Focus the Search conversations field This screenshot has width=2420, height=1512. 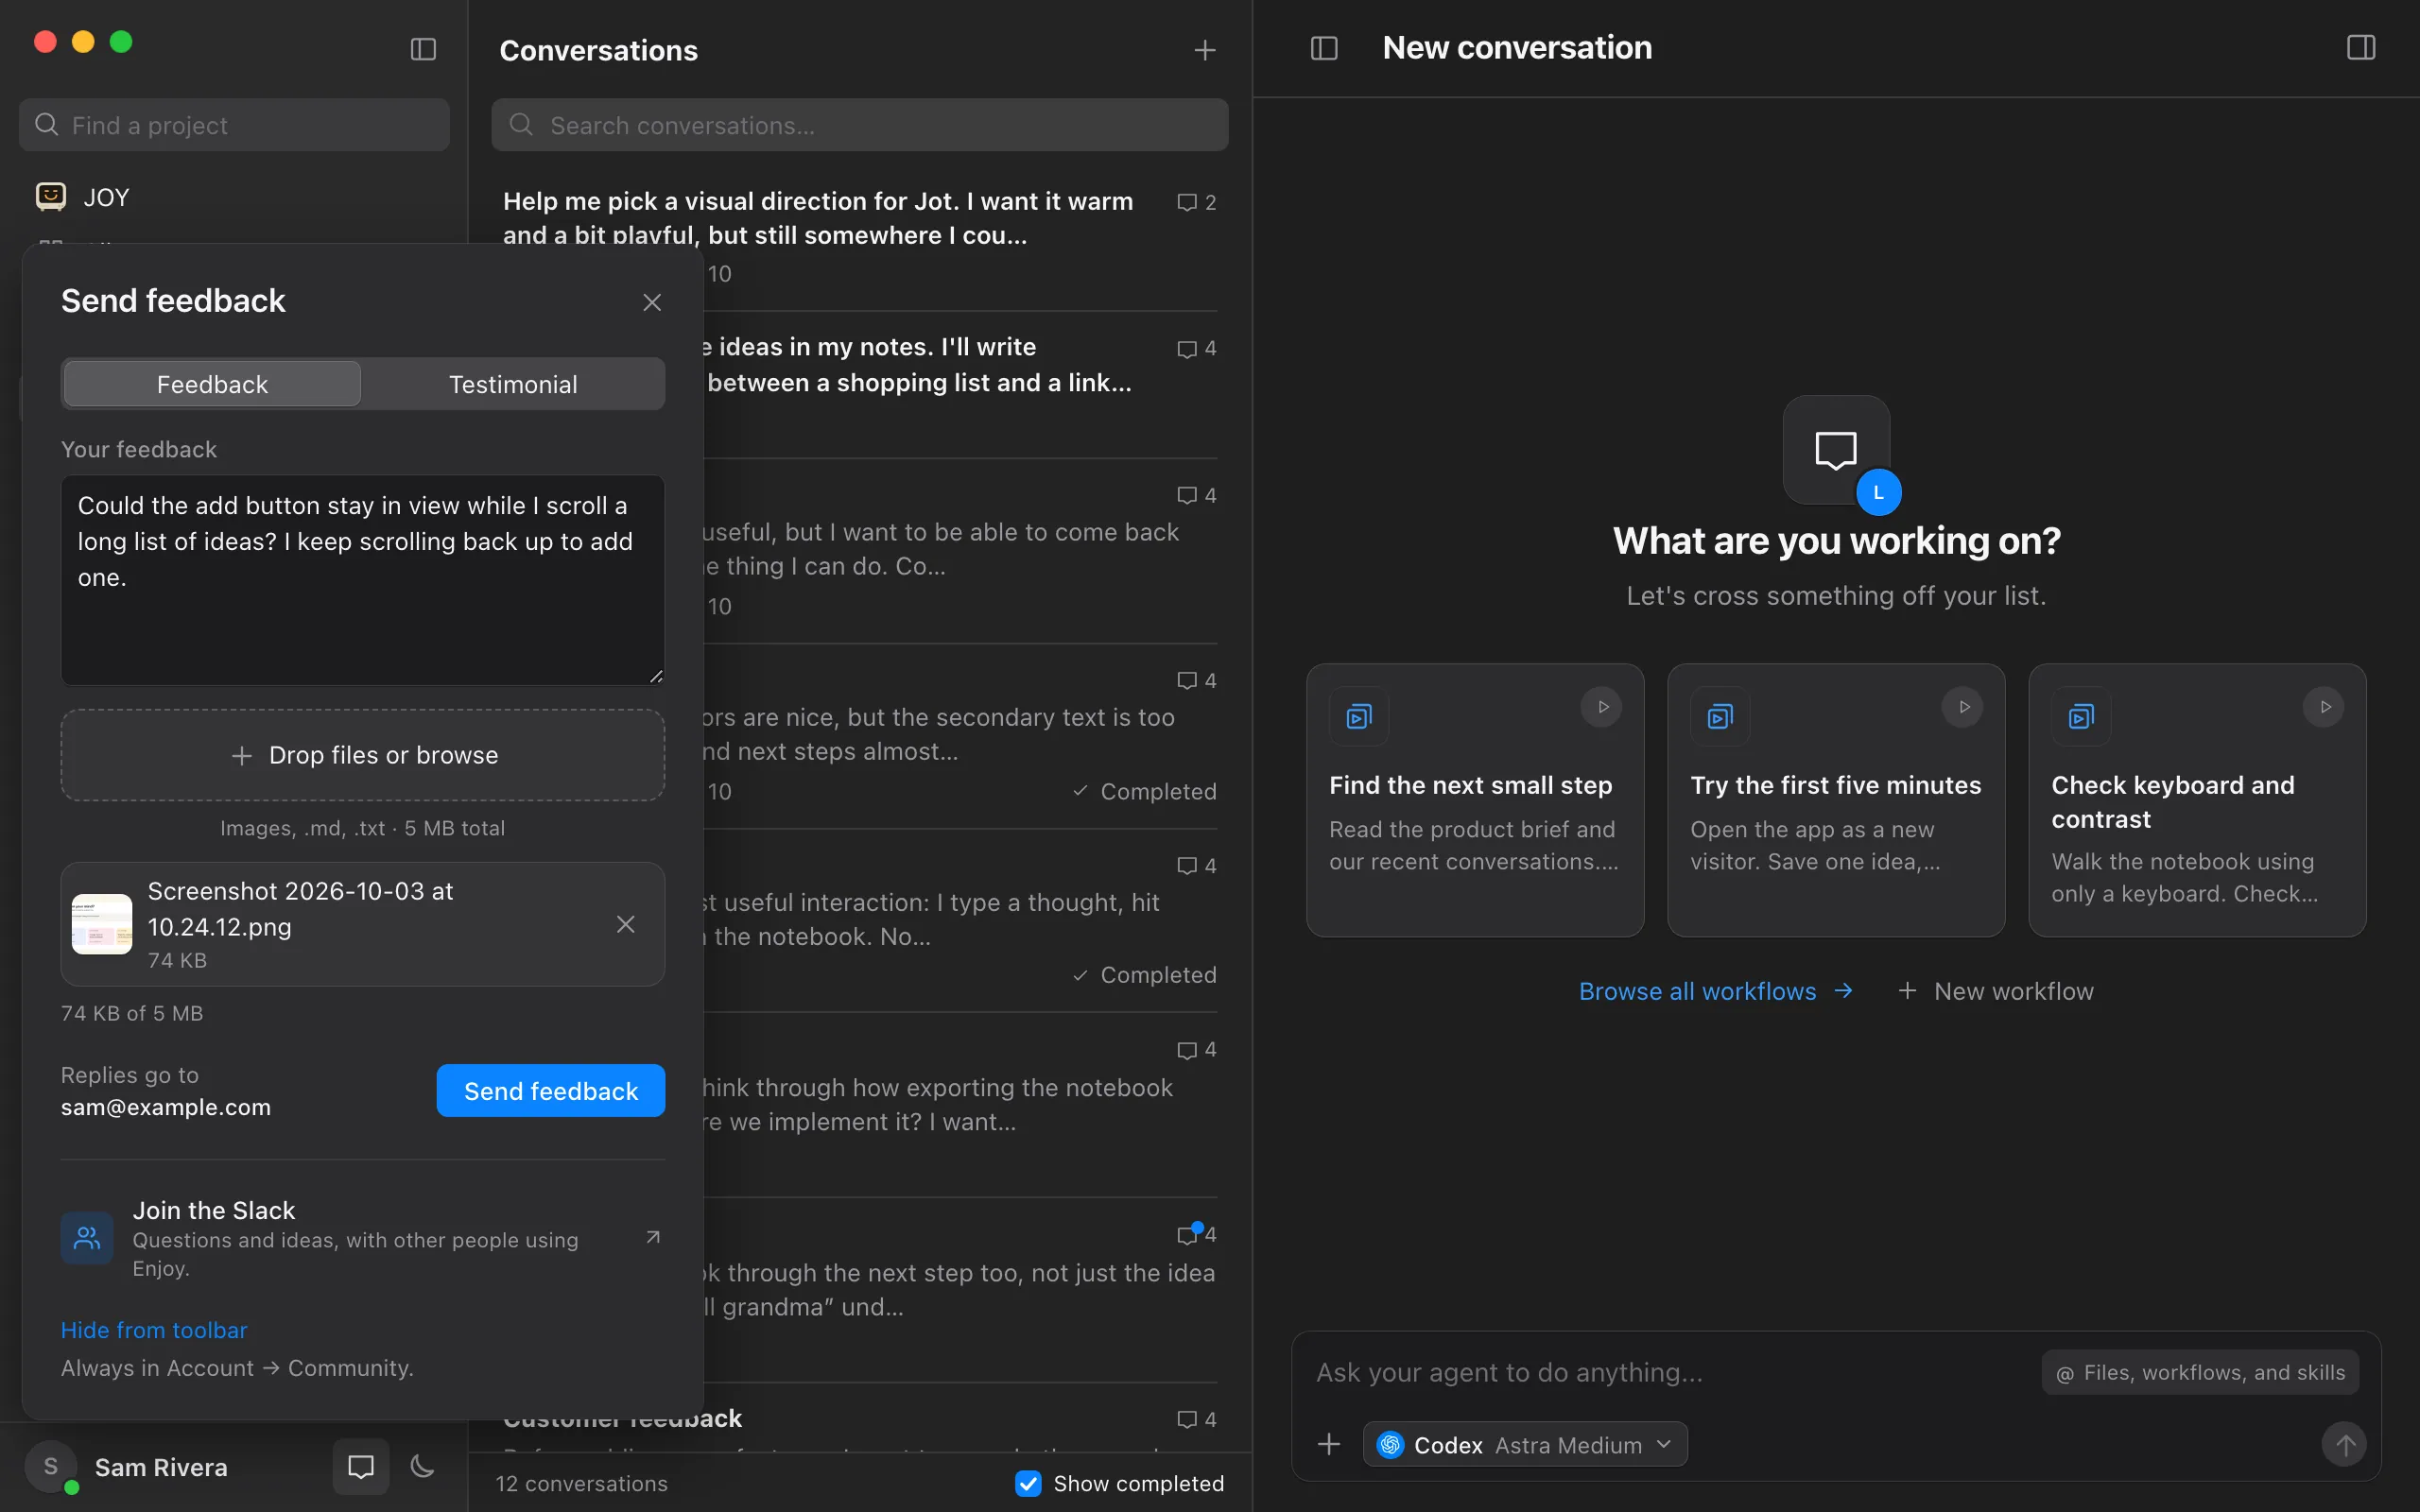(860, 125)
